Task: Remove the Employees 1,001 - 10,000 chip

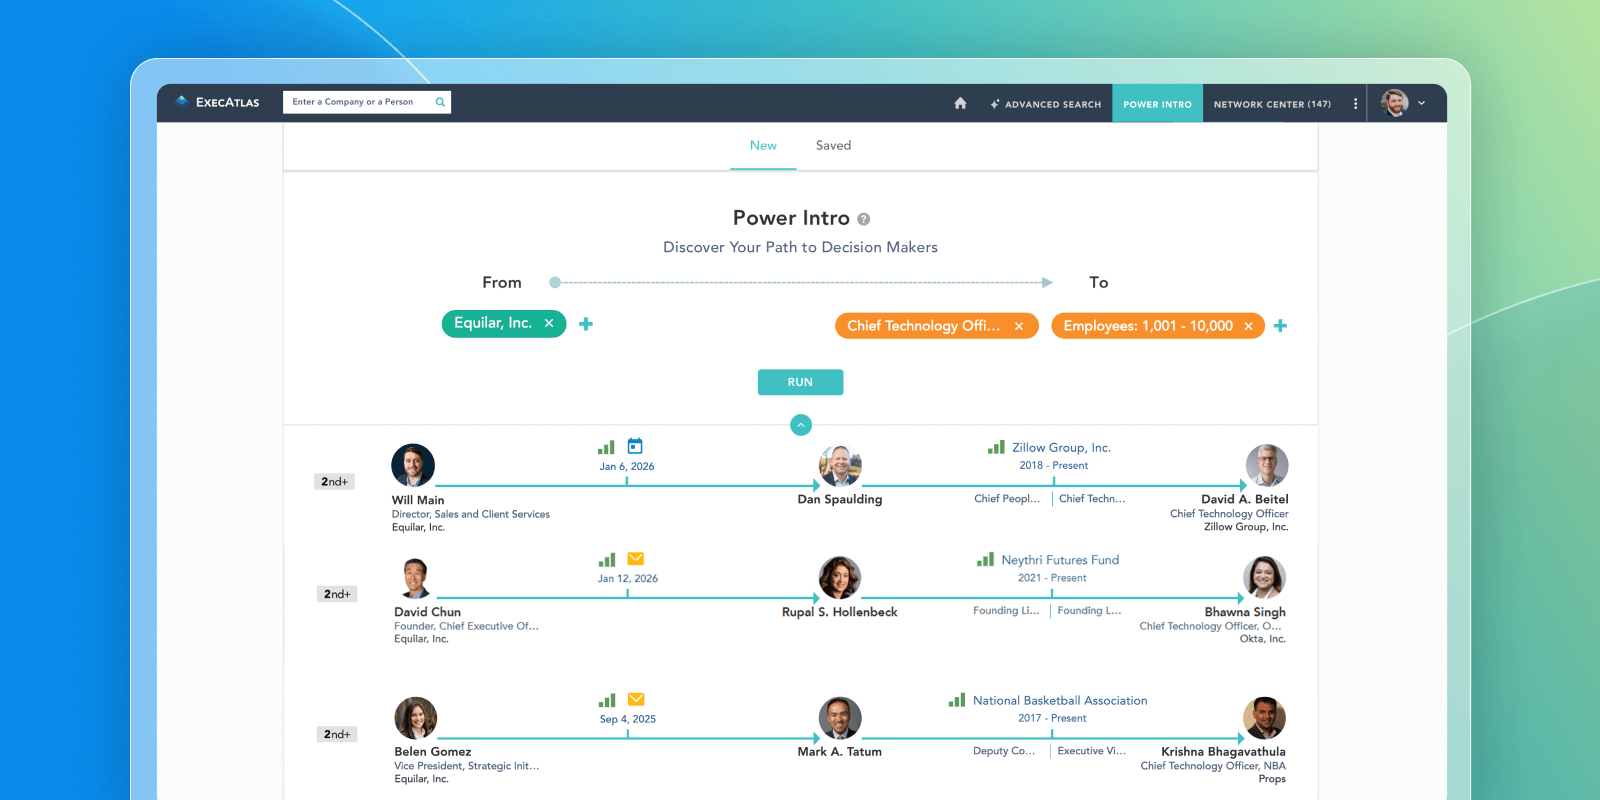Action: [x=1248, y=326]
